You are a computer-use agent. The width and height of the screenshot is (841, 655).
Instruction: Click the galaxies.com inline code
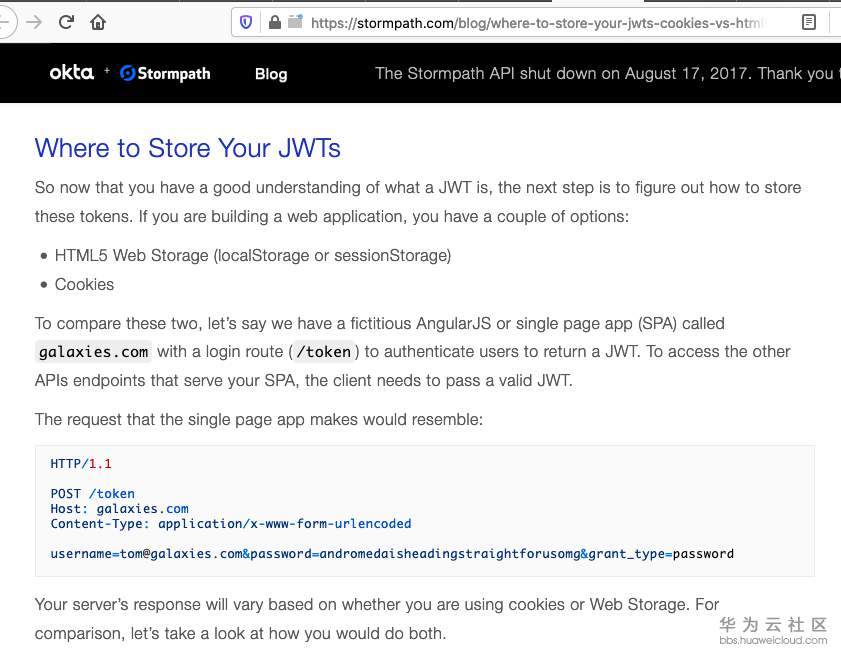coord(94,352)
